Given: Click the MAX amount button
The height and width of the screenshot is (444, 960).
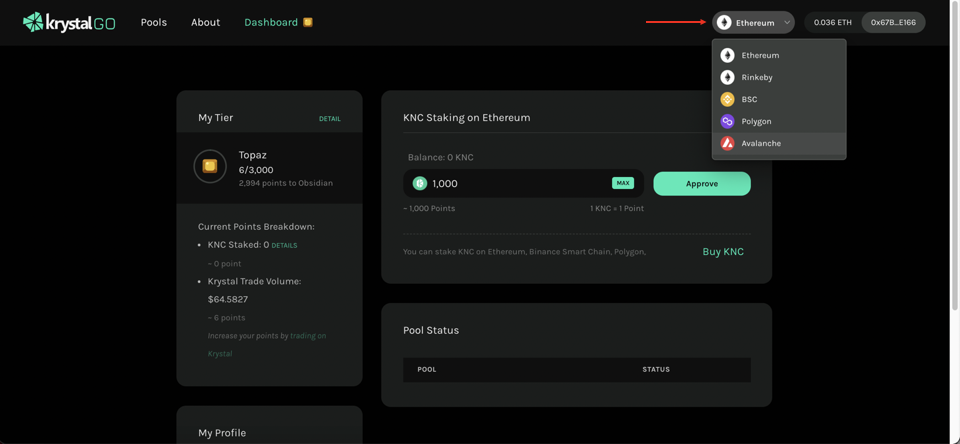Looking at the screenshot, I should (x=623, y=183).
